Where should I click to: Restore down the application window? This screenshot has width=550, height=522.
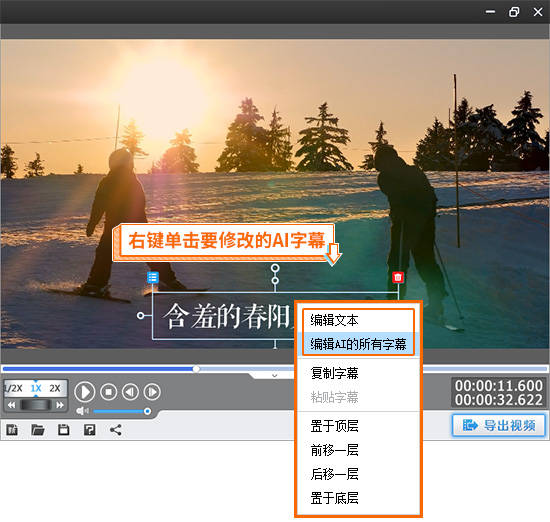514,12
